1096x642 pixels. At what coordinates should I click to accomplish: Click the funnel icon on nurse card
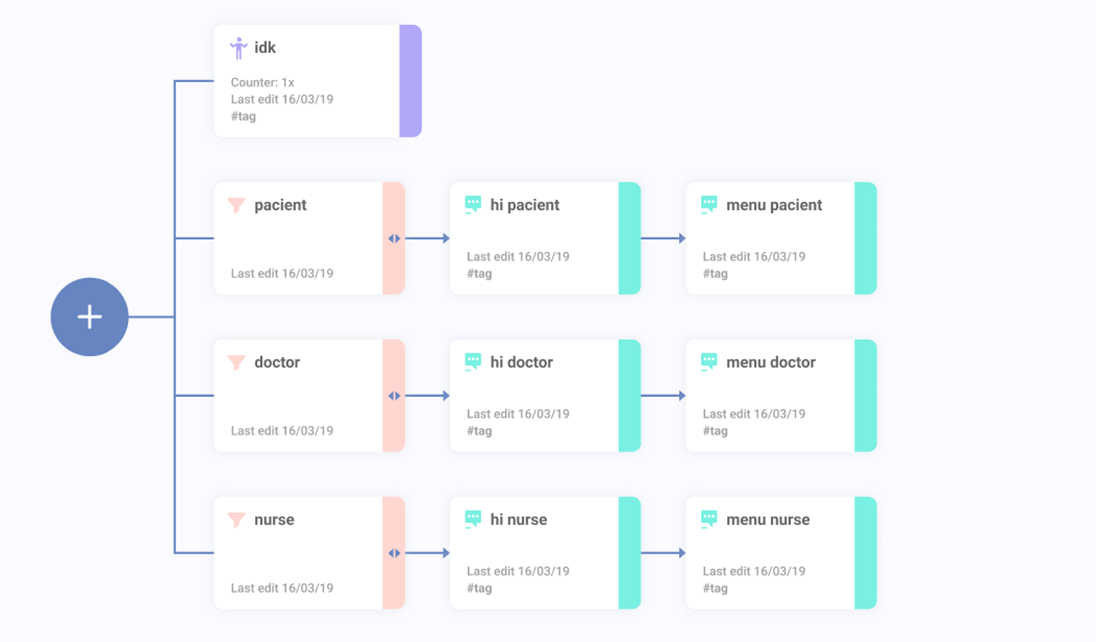[237, 520]
